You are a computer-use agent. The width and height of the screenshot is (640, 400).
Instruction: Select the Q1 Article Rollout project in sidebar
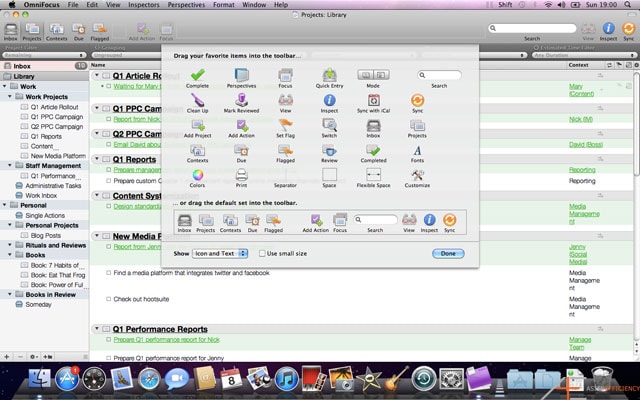tap(54, 107)
